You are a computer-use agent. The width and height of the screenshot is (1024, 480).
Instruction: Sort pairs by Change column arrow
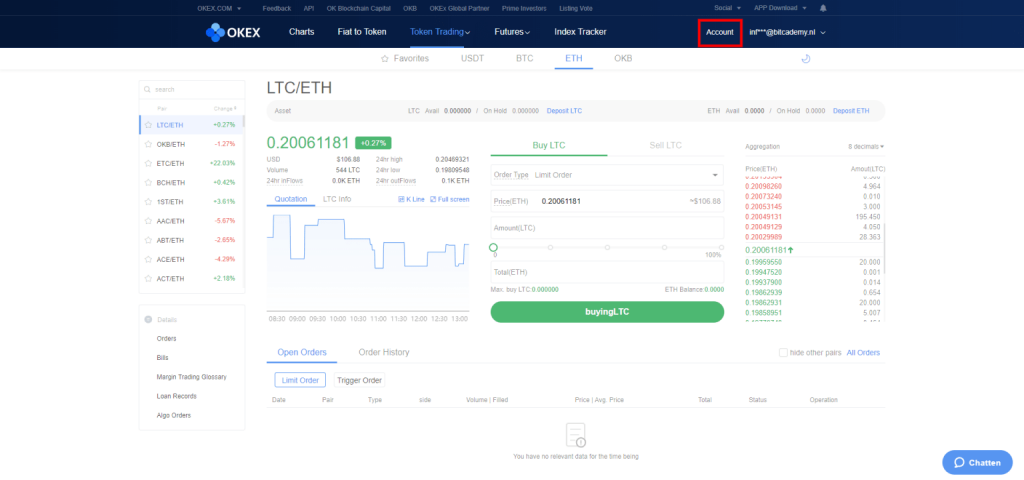pyautogui.click(x=235, y=108)
